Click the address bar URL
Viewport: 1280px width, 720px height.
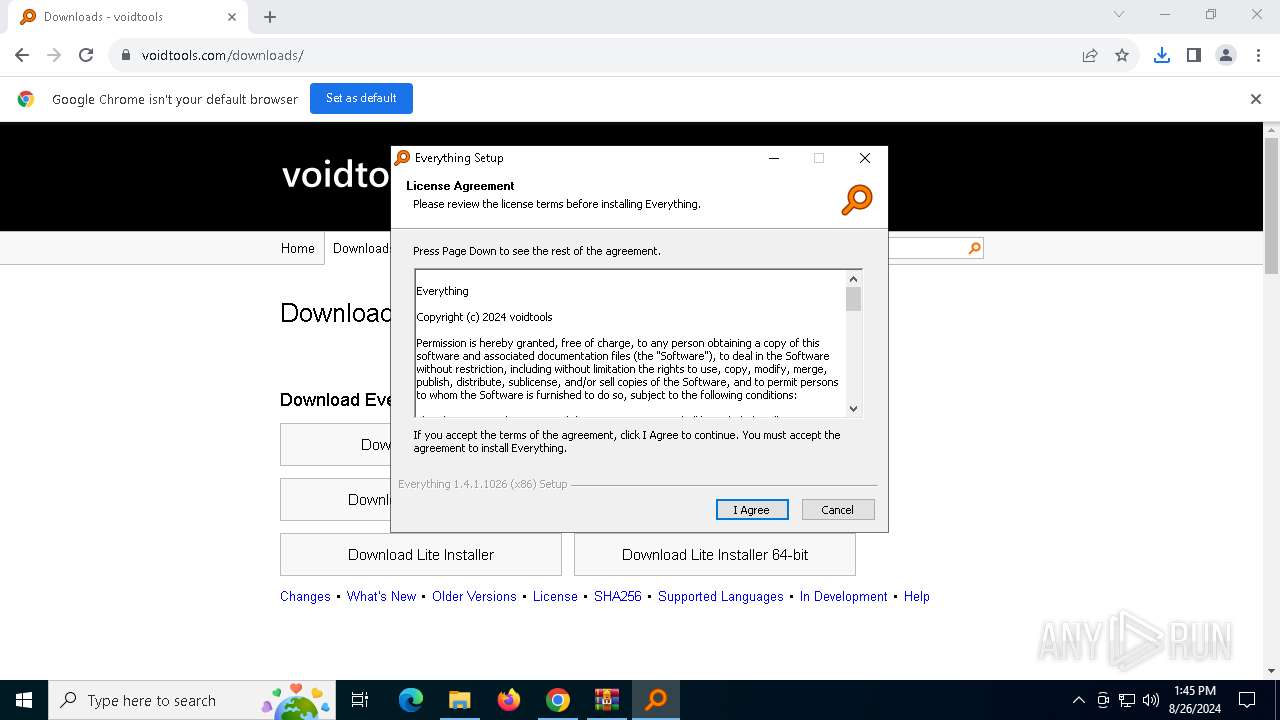point(223,55)
